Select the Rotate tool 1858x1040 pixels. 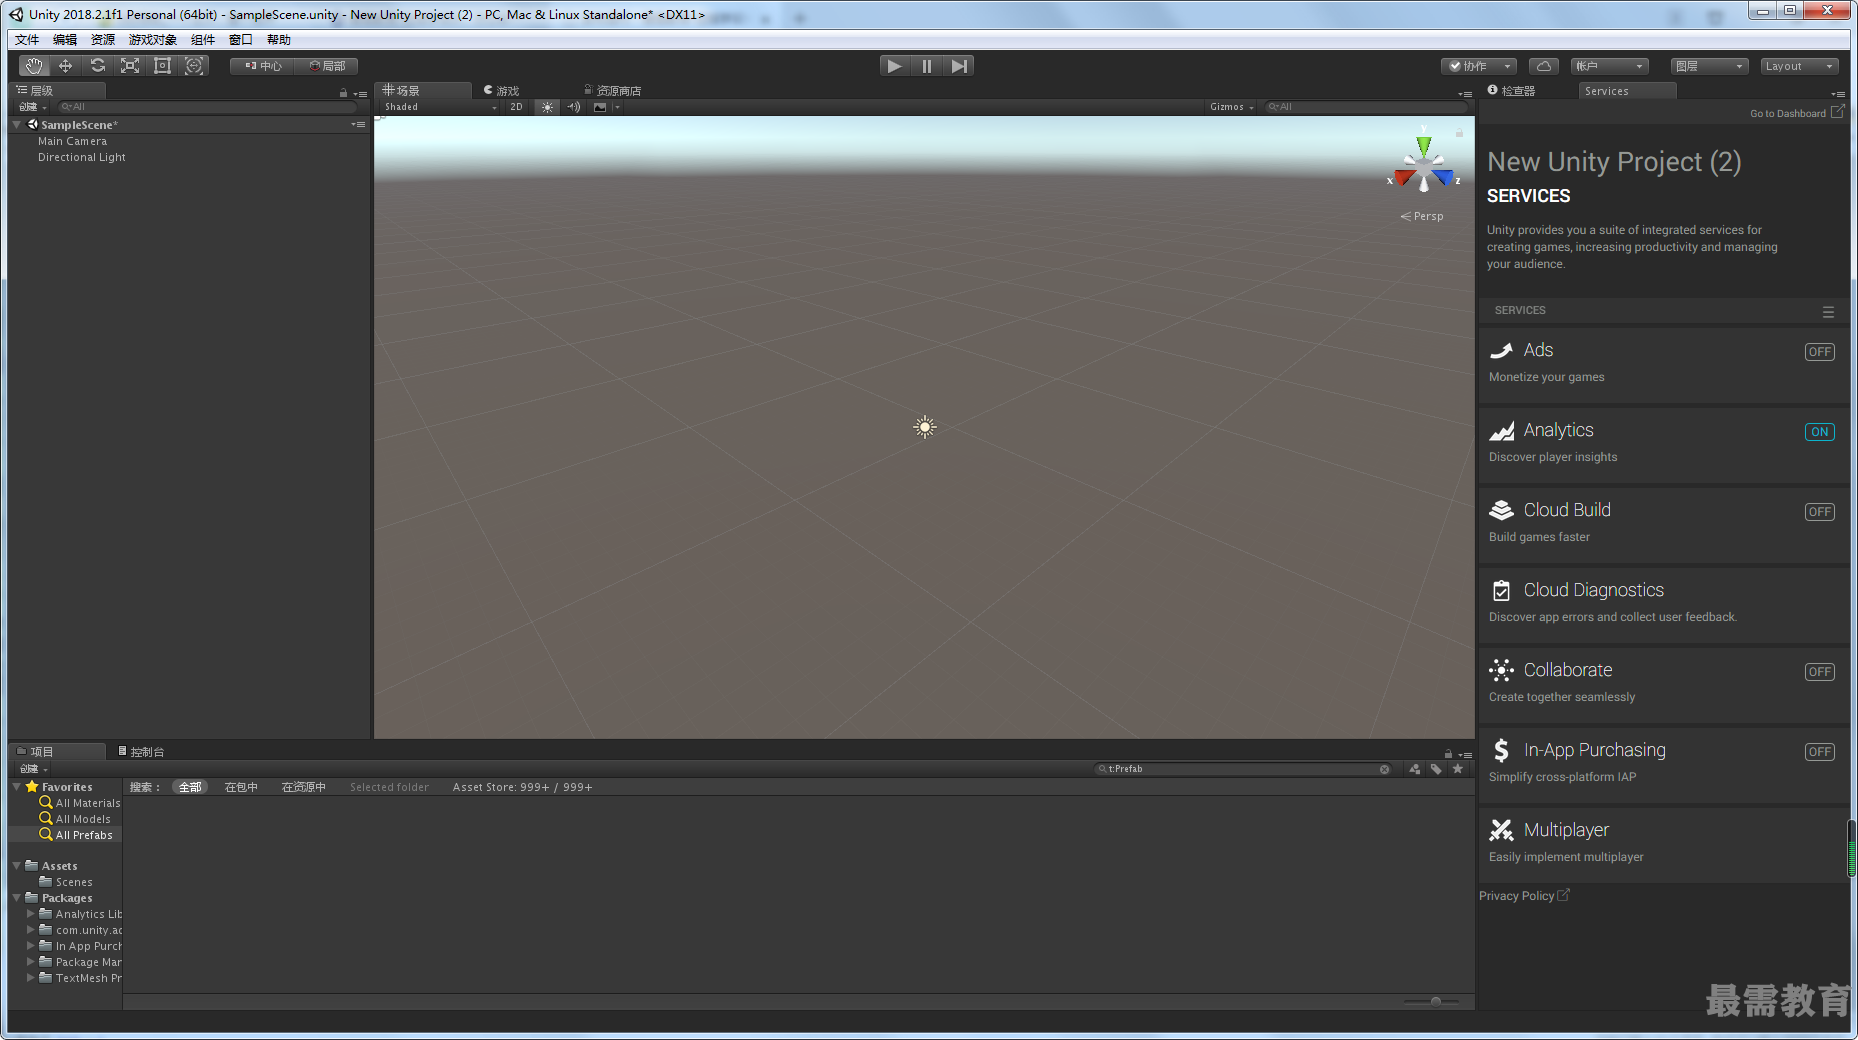98,66
